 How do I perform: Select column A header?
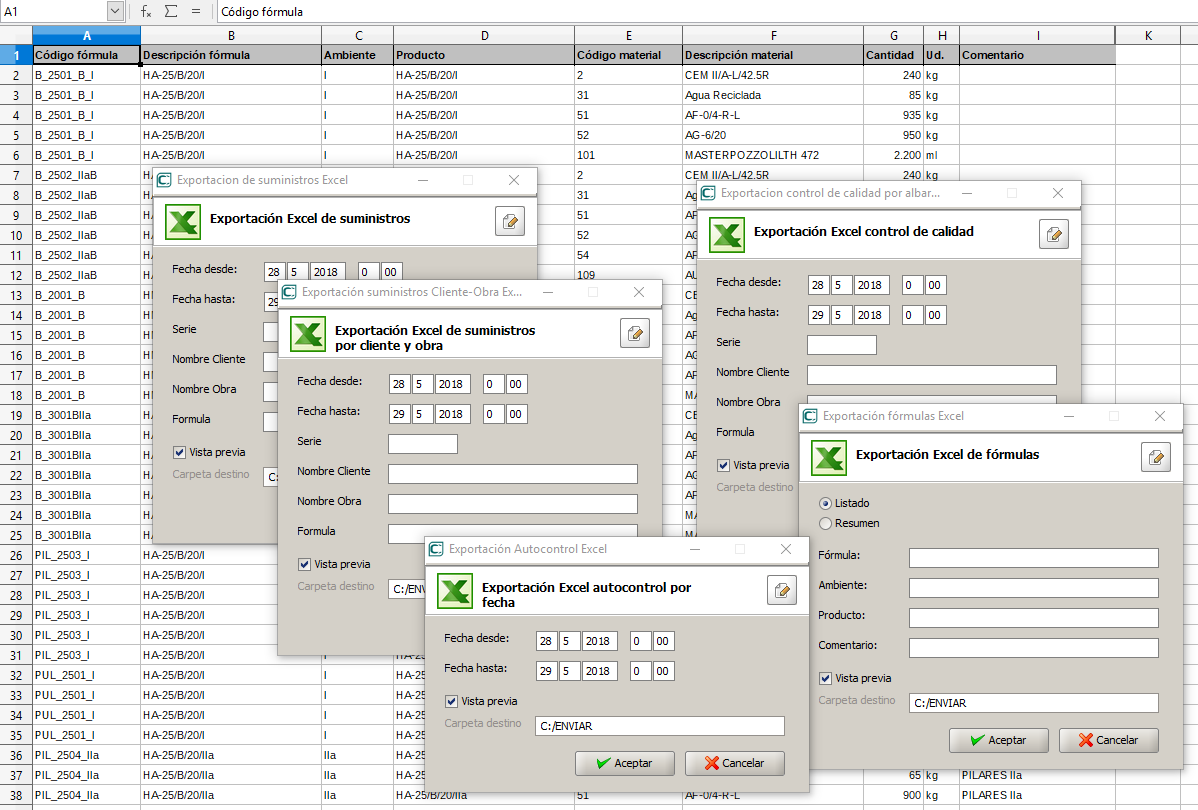pos(86,35)
